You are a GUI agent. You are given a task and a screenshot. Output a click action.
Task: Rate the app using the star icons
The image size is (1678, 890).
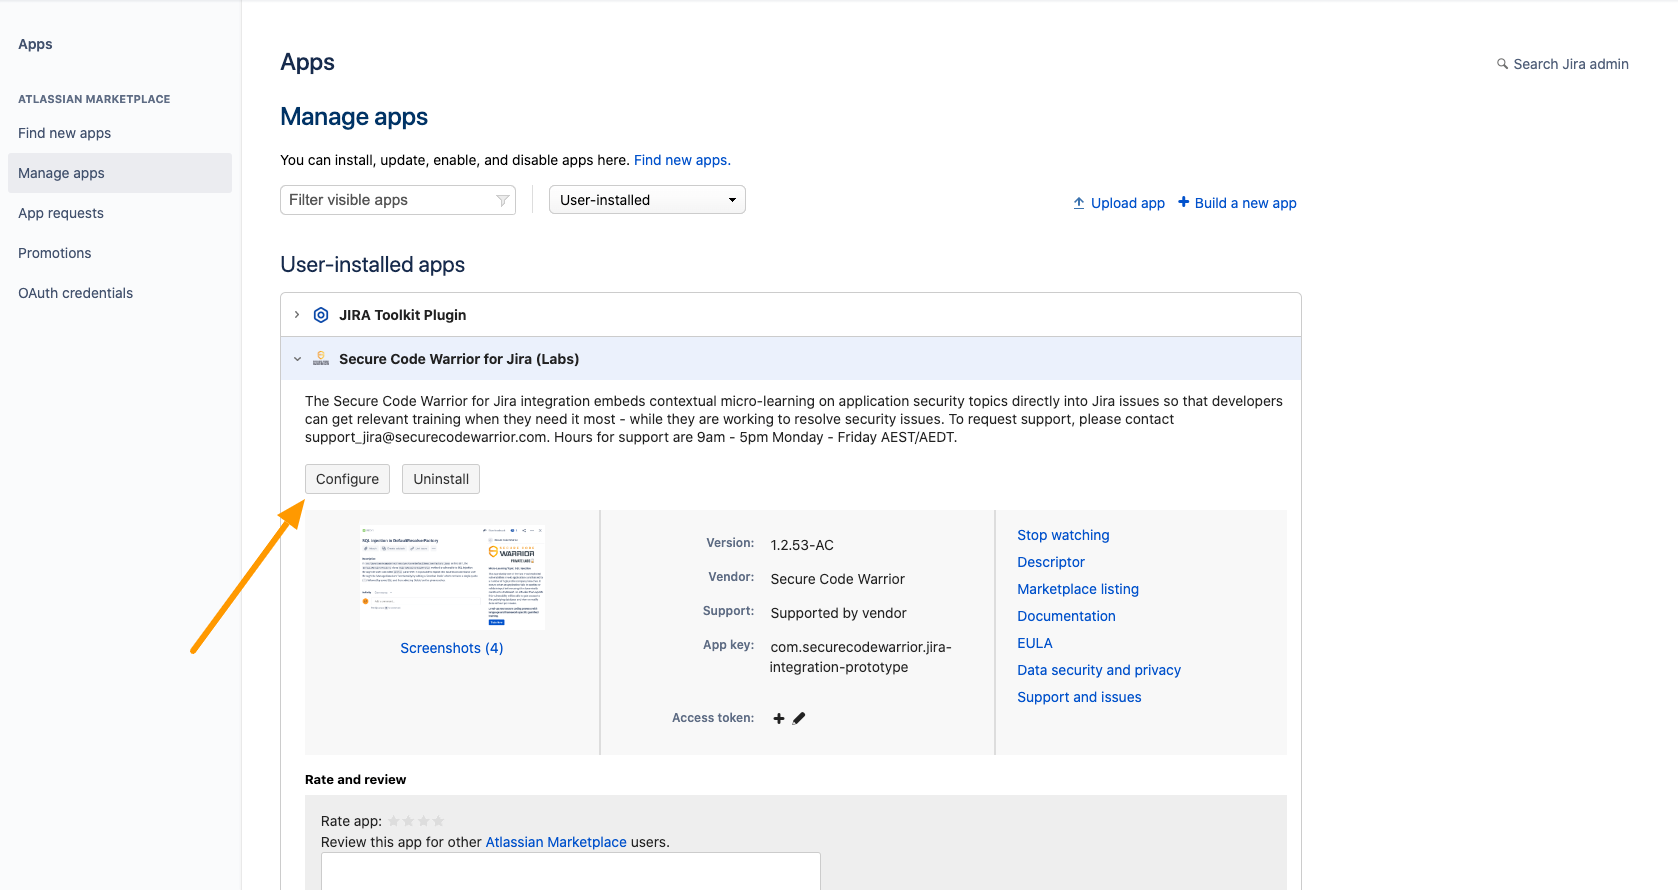point(416,821)
